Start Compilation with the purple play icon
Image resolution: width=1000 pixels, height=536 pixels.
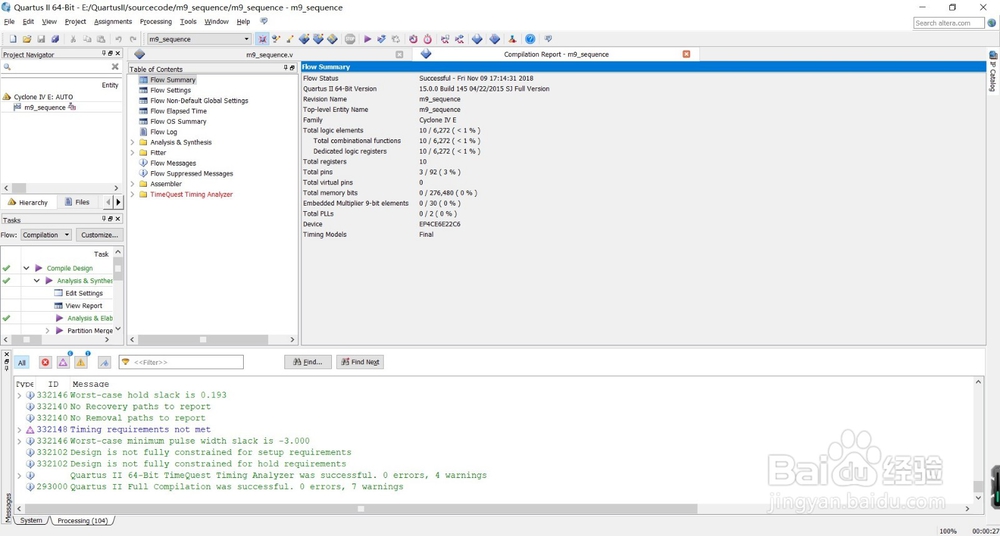(367, 39)
